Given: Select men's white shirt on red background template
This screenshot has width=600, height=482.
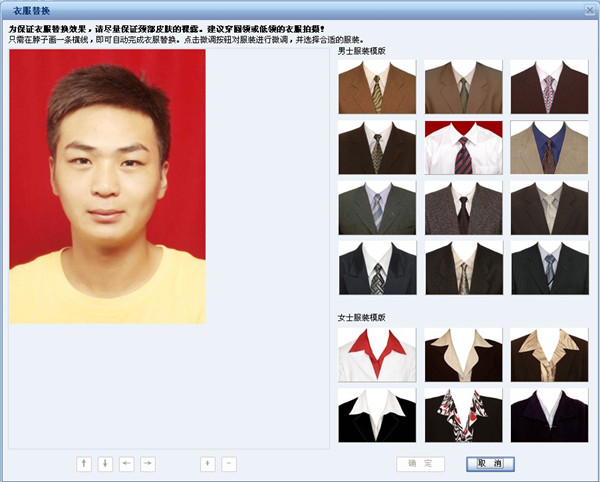Looking at the screenshot, I should (x=463, y=147).
